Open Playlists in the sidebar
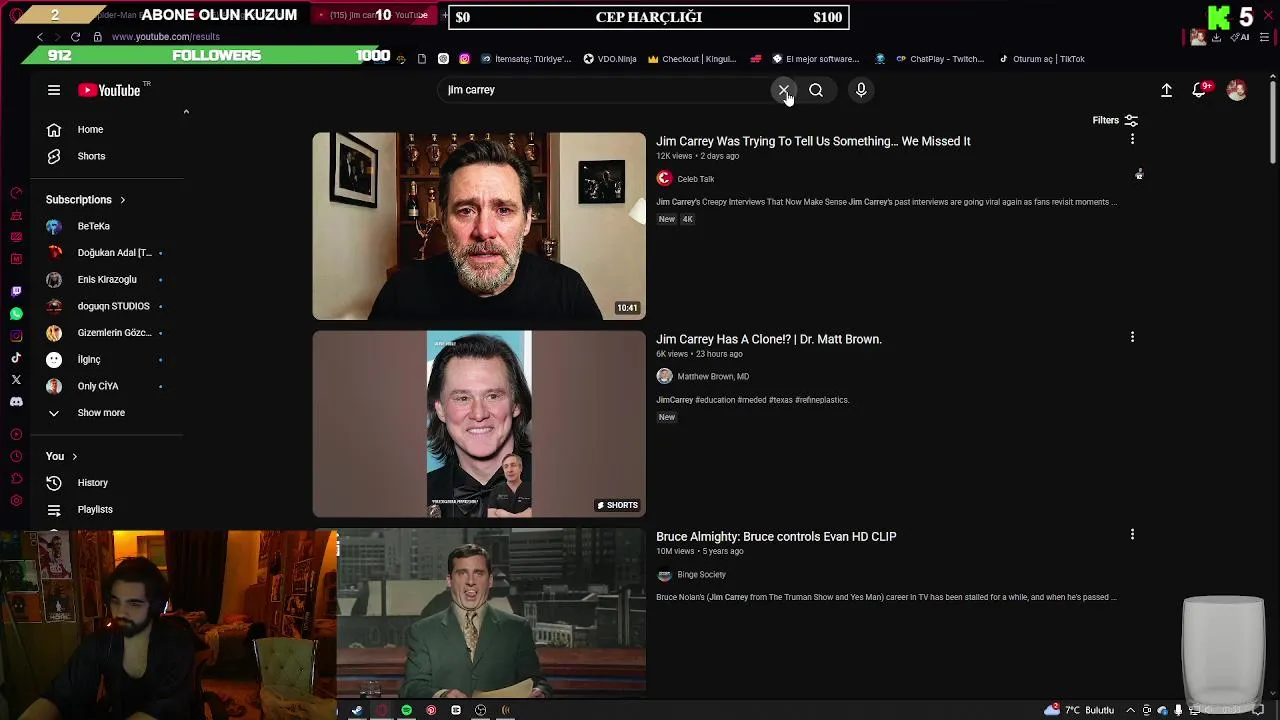The height and width of the screenshot is (720, 1280). coord(107,509)
